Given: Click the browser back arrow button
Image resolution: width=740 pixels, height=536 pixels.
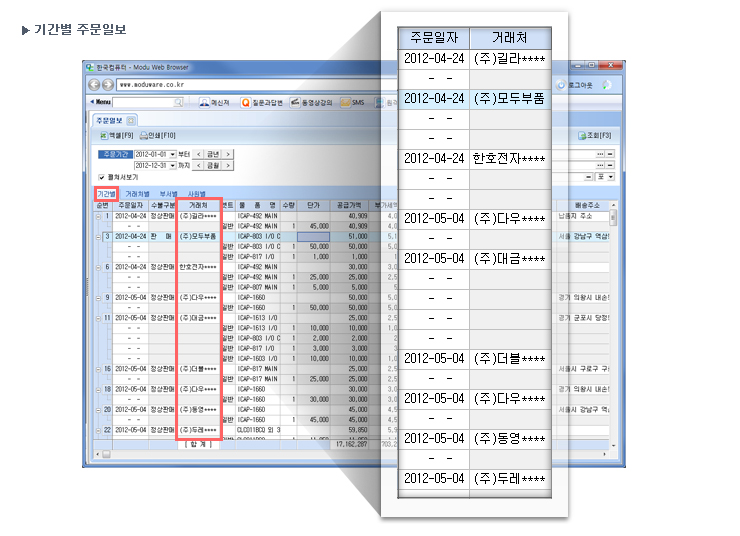Looking at the screenshot, I should [95, 85].
